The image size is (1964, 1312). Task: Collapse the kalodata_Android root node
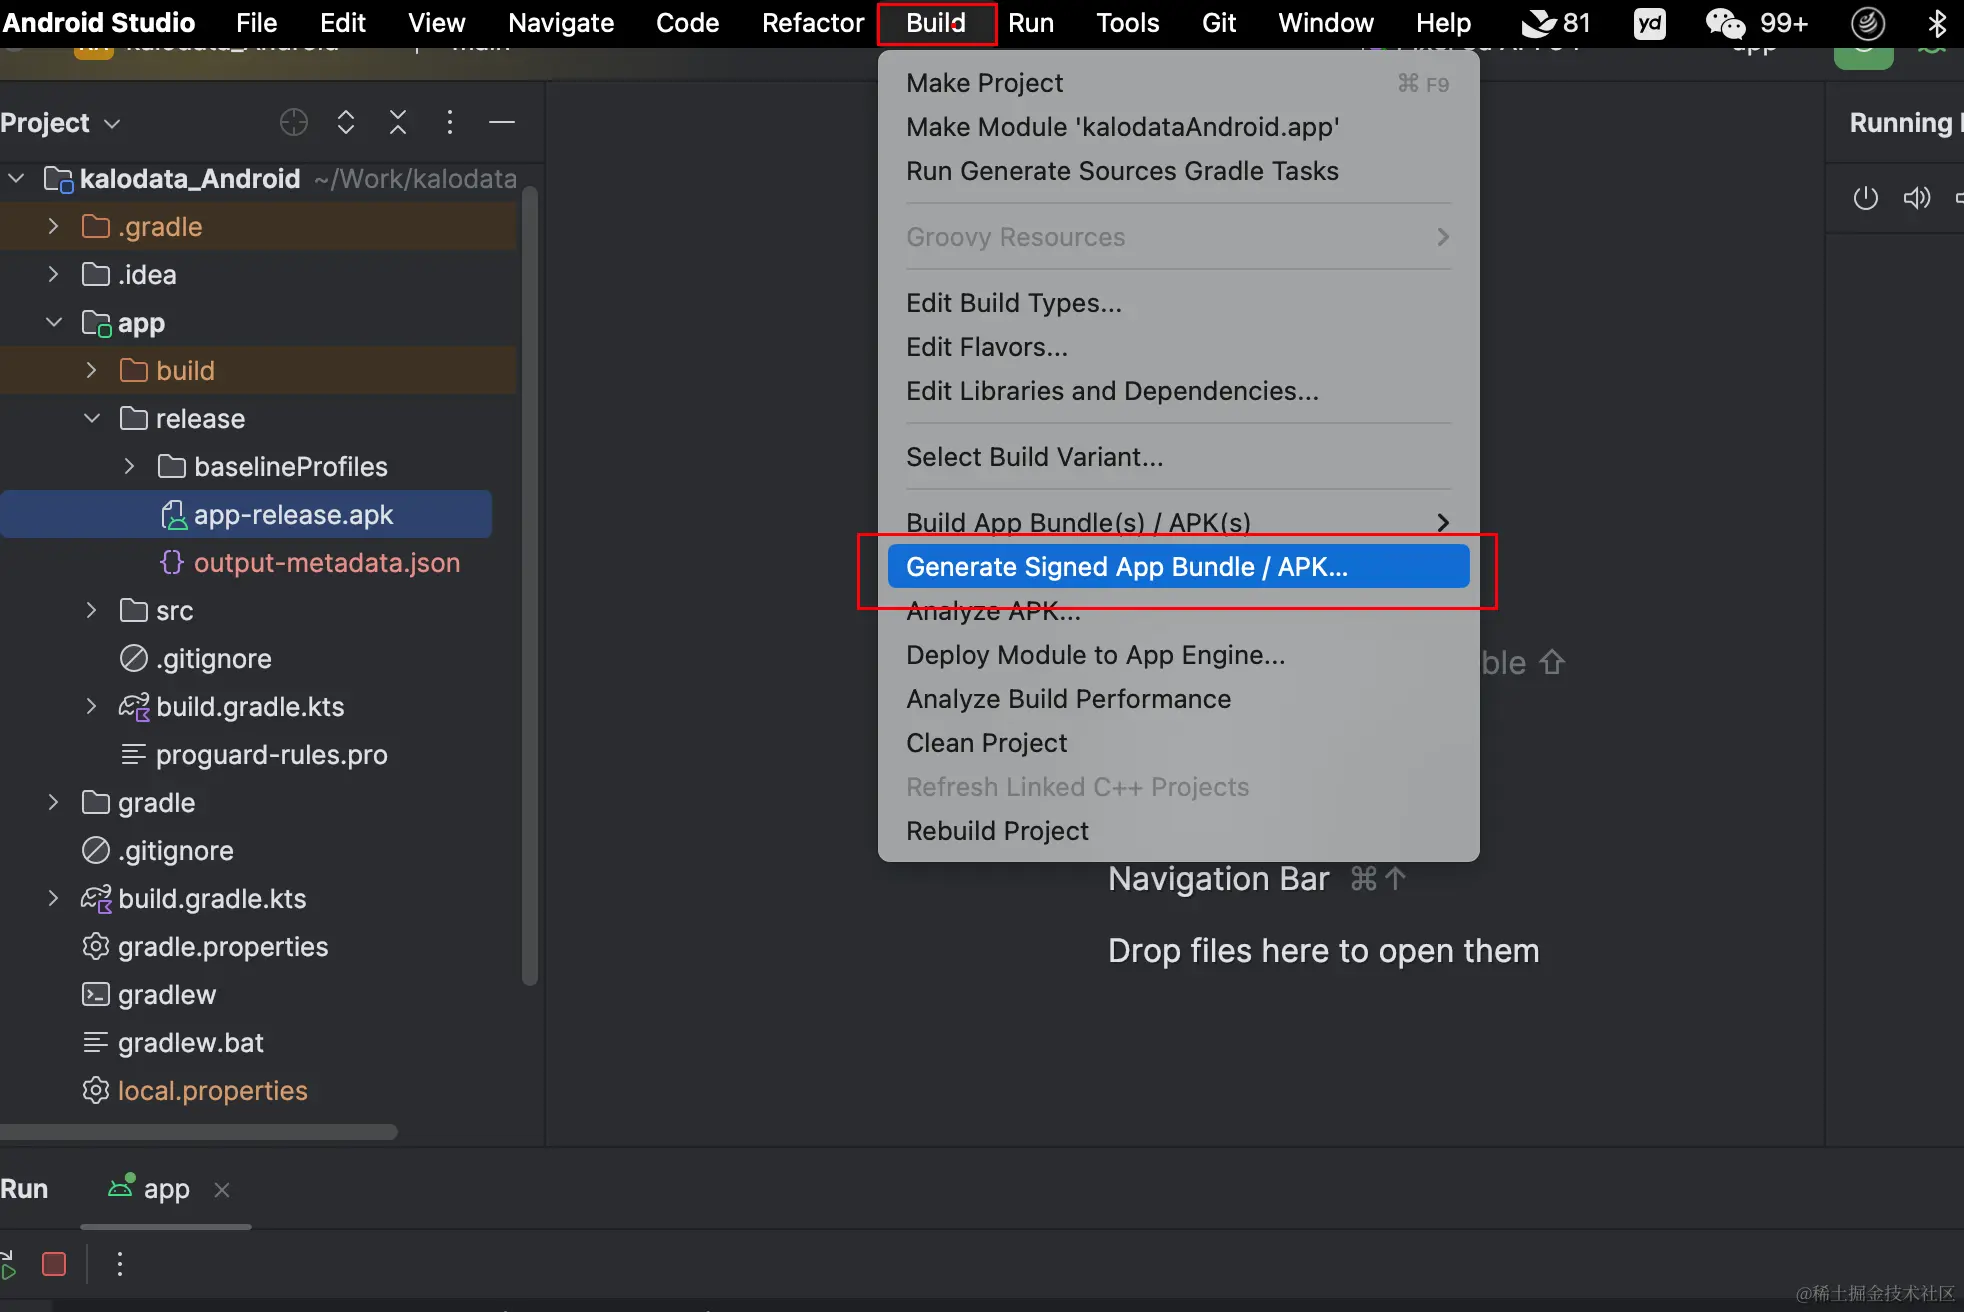pos(16,179)
